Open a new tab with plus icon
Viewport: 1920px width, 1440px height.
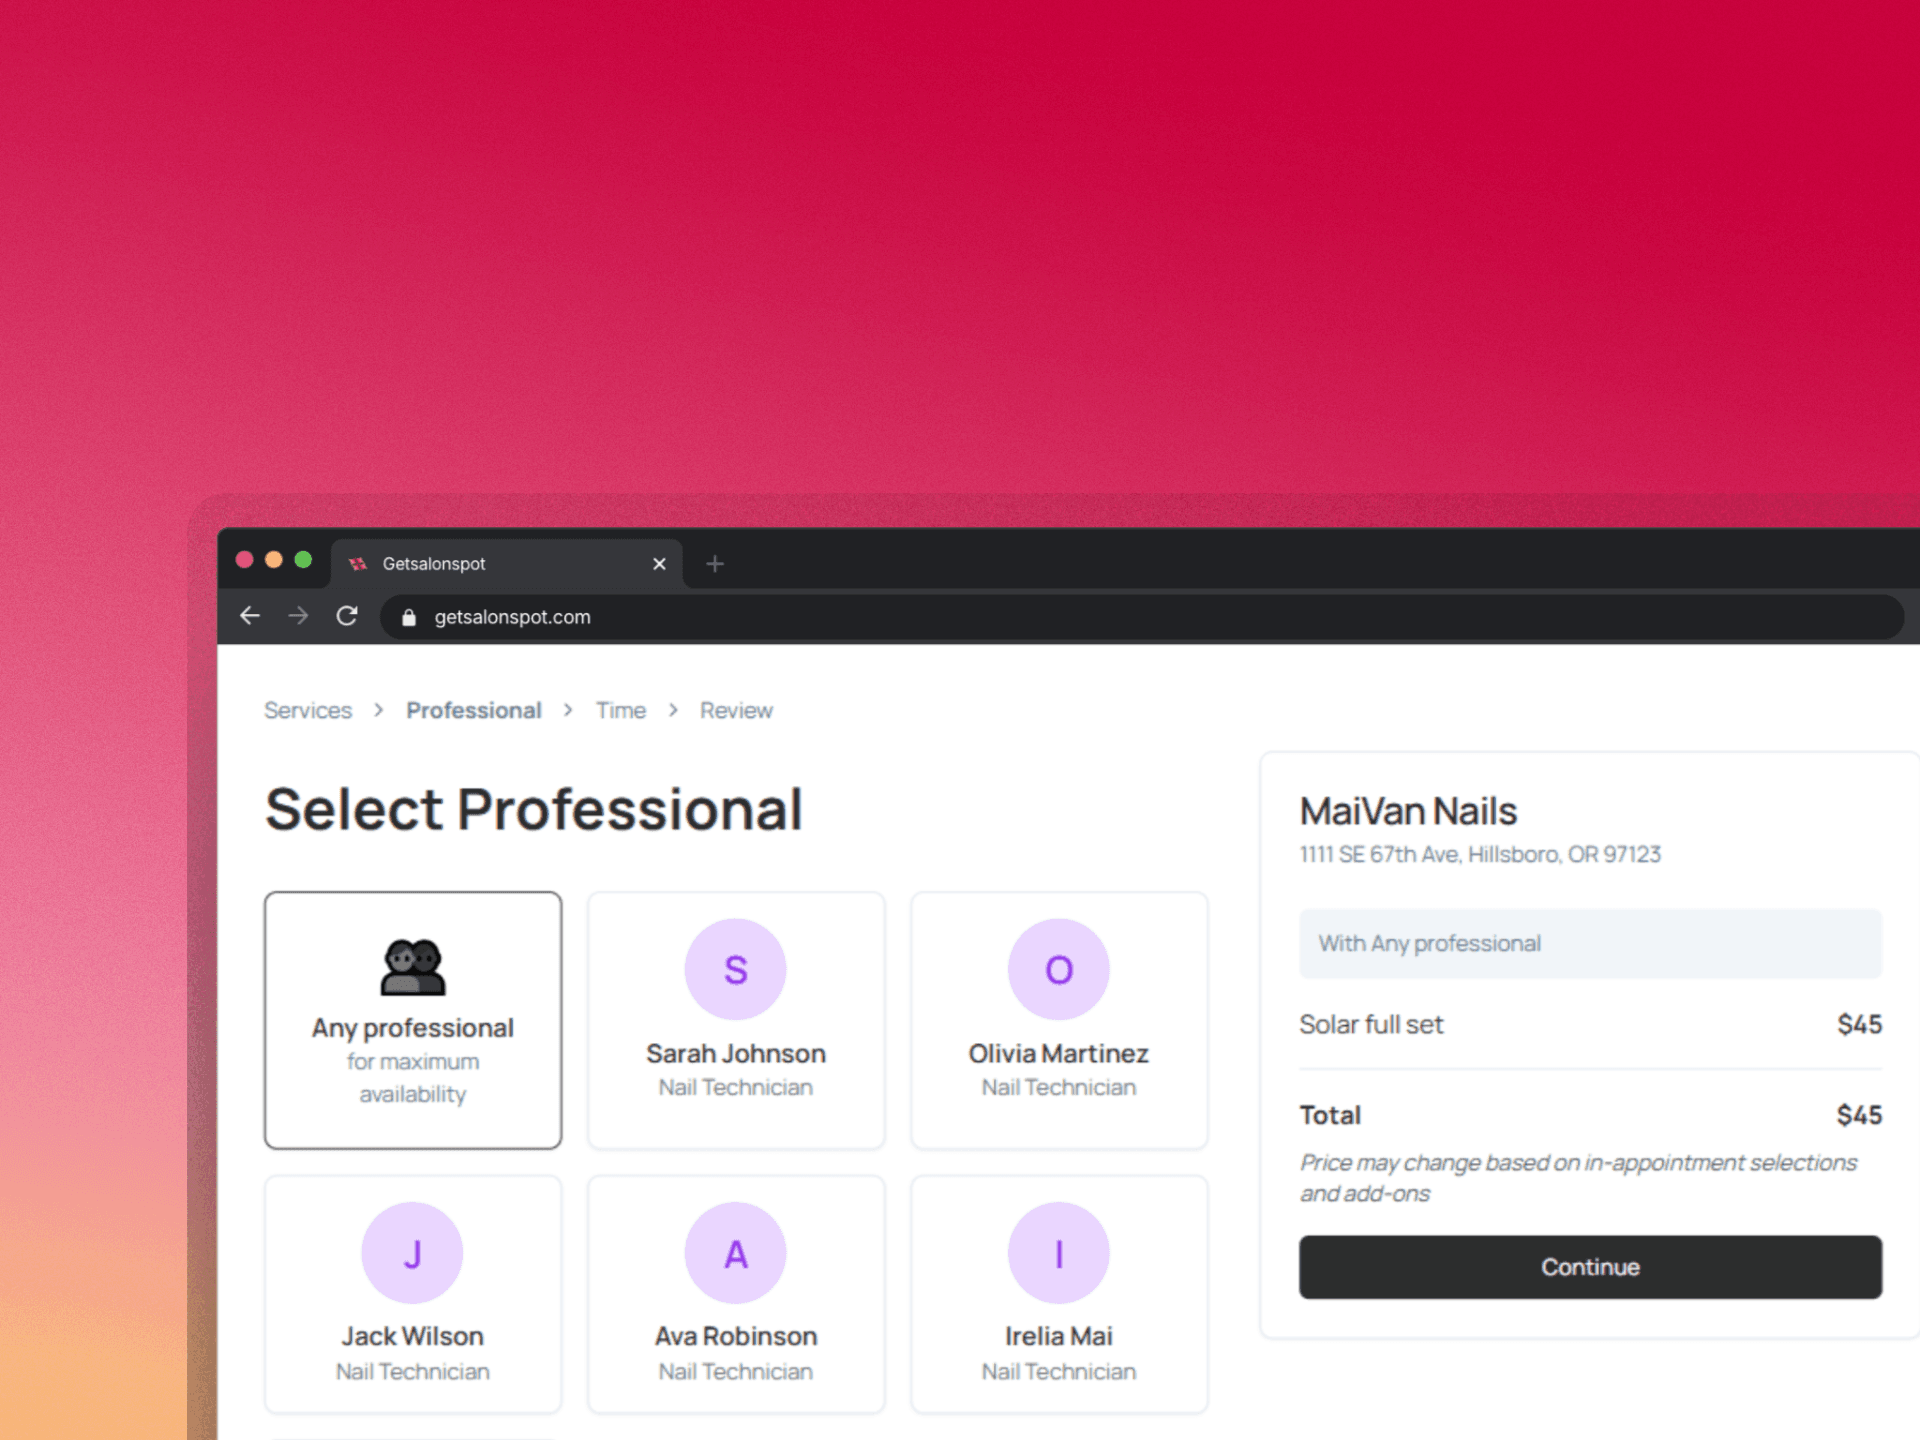click(714, 564)
